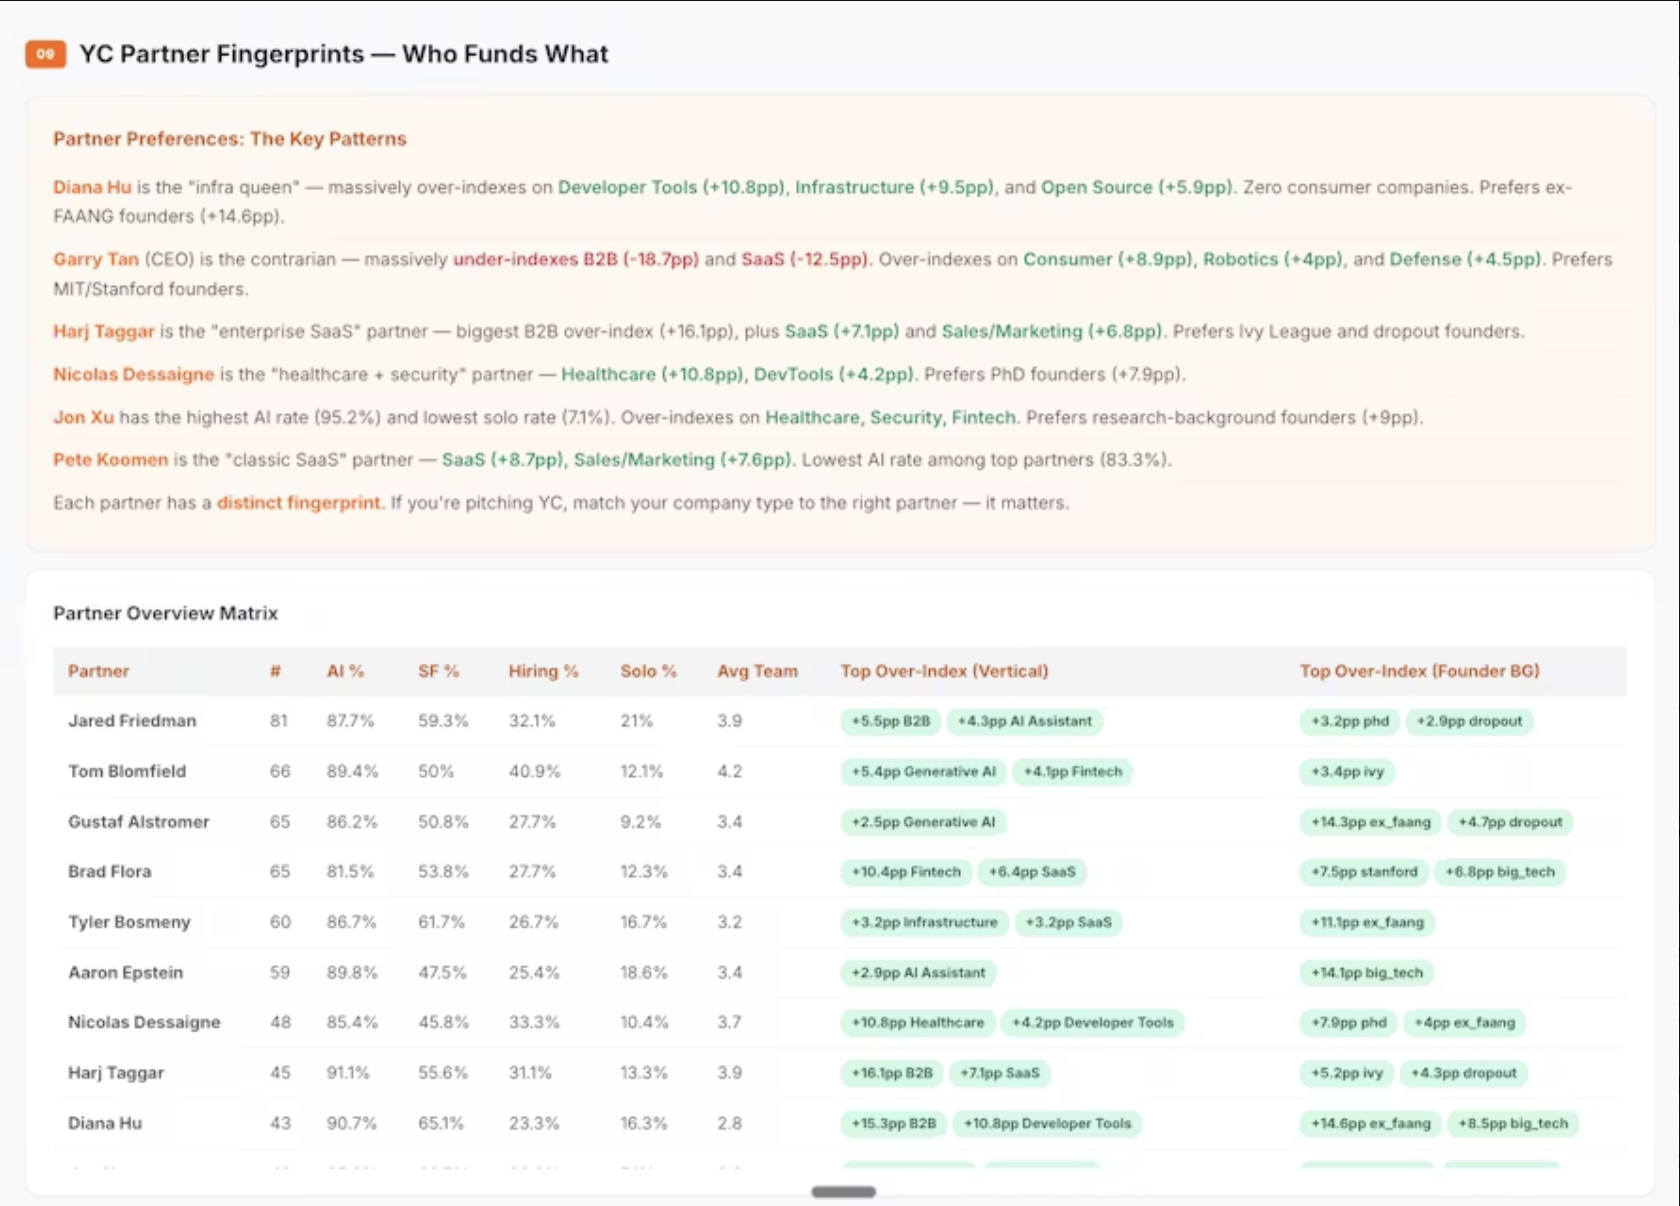Click Tyler Bosmeny's "+3.2pp Infrastructure" badge
Screen dimensions: 1680x1206
(924, 922)
